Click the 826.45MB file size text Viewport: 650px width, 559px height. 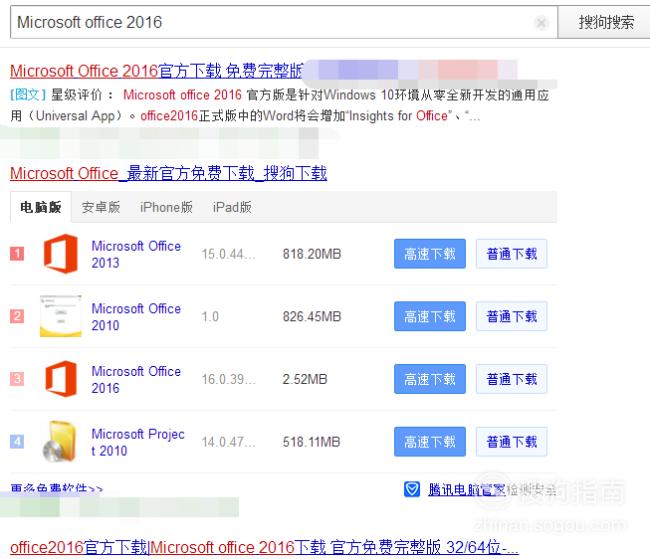[x=312, y=316]
